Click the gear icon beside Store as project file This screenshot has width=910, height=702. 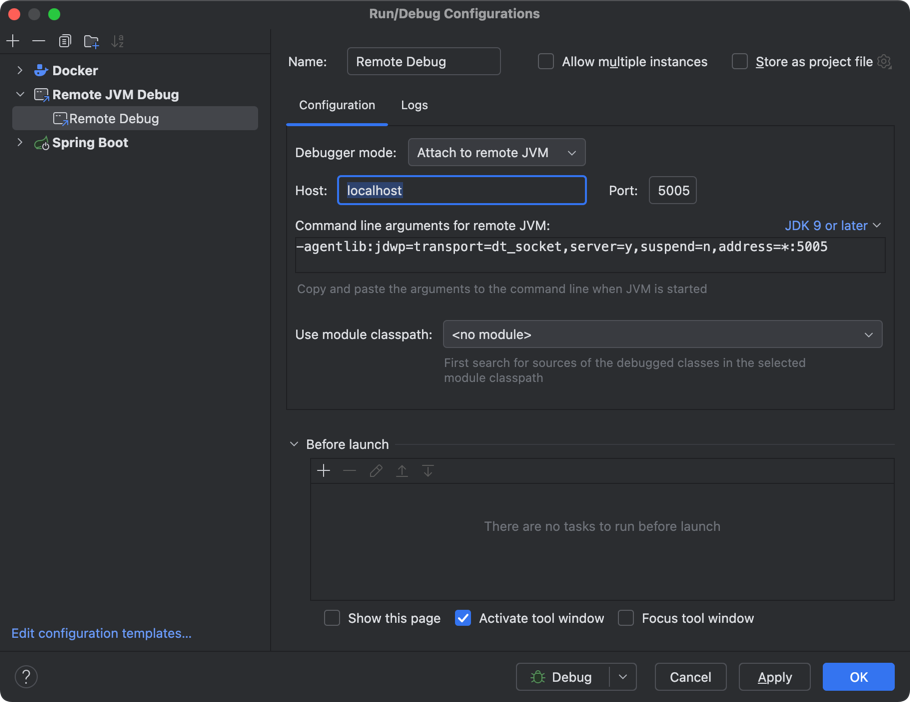pos(884,62)
